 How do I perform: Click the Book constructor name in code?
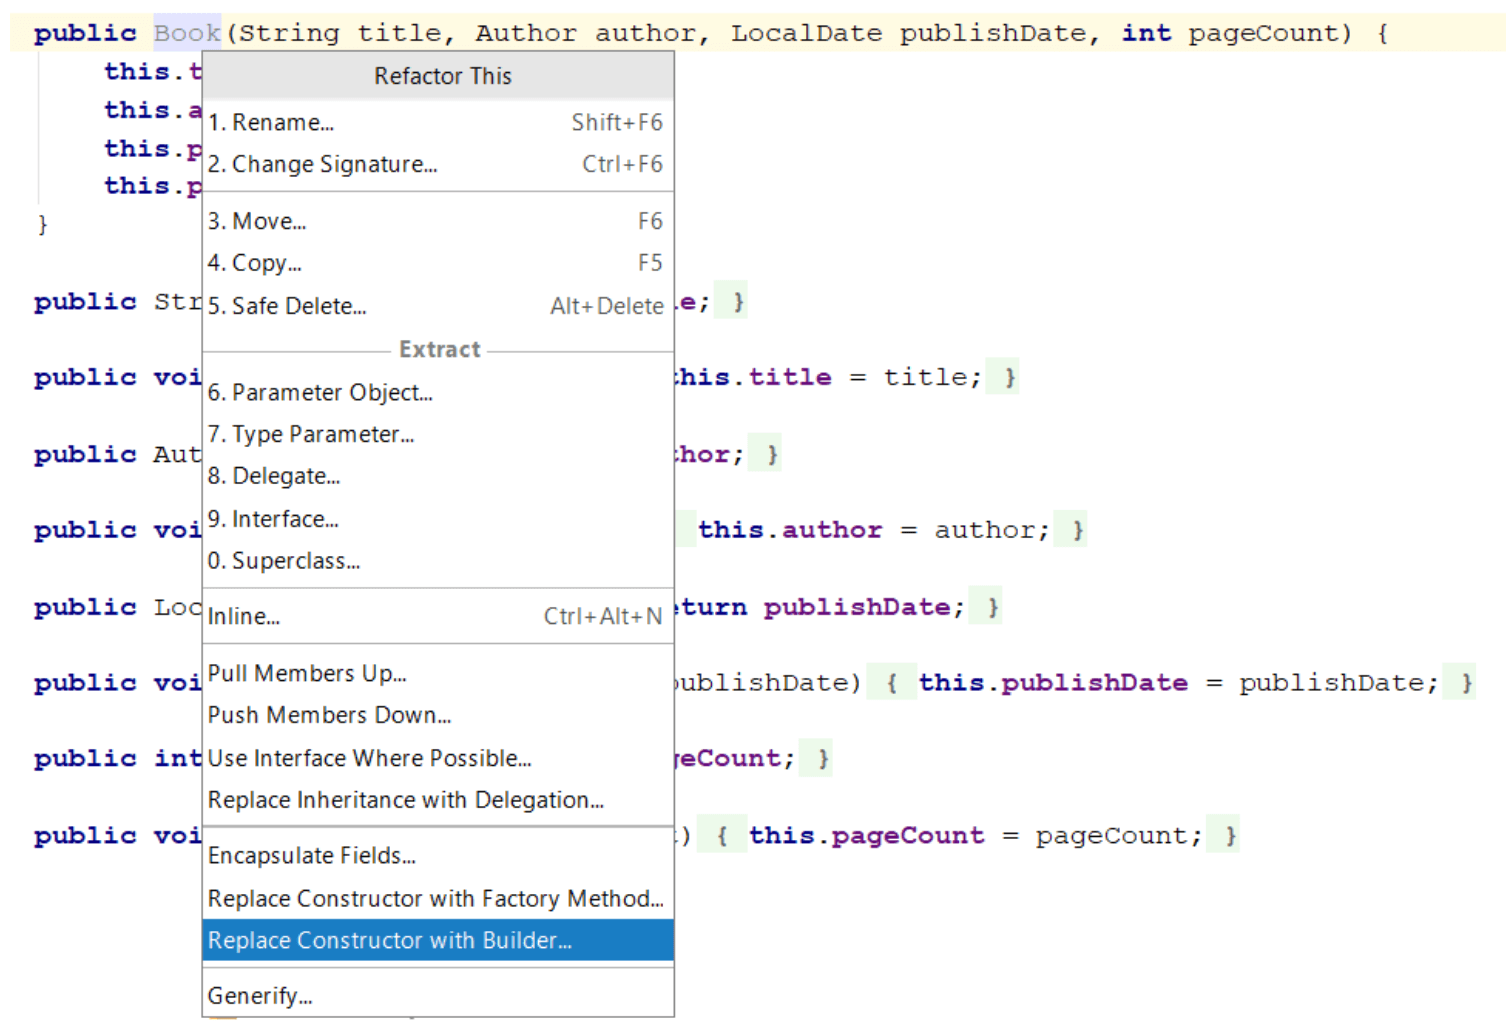pos(187,33)
